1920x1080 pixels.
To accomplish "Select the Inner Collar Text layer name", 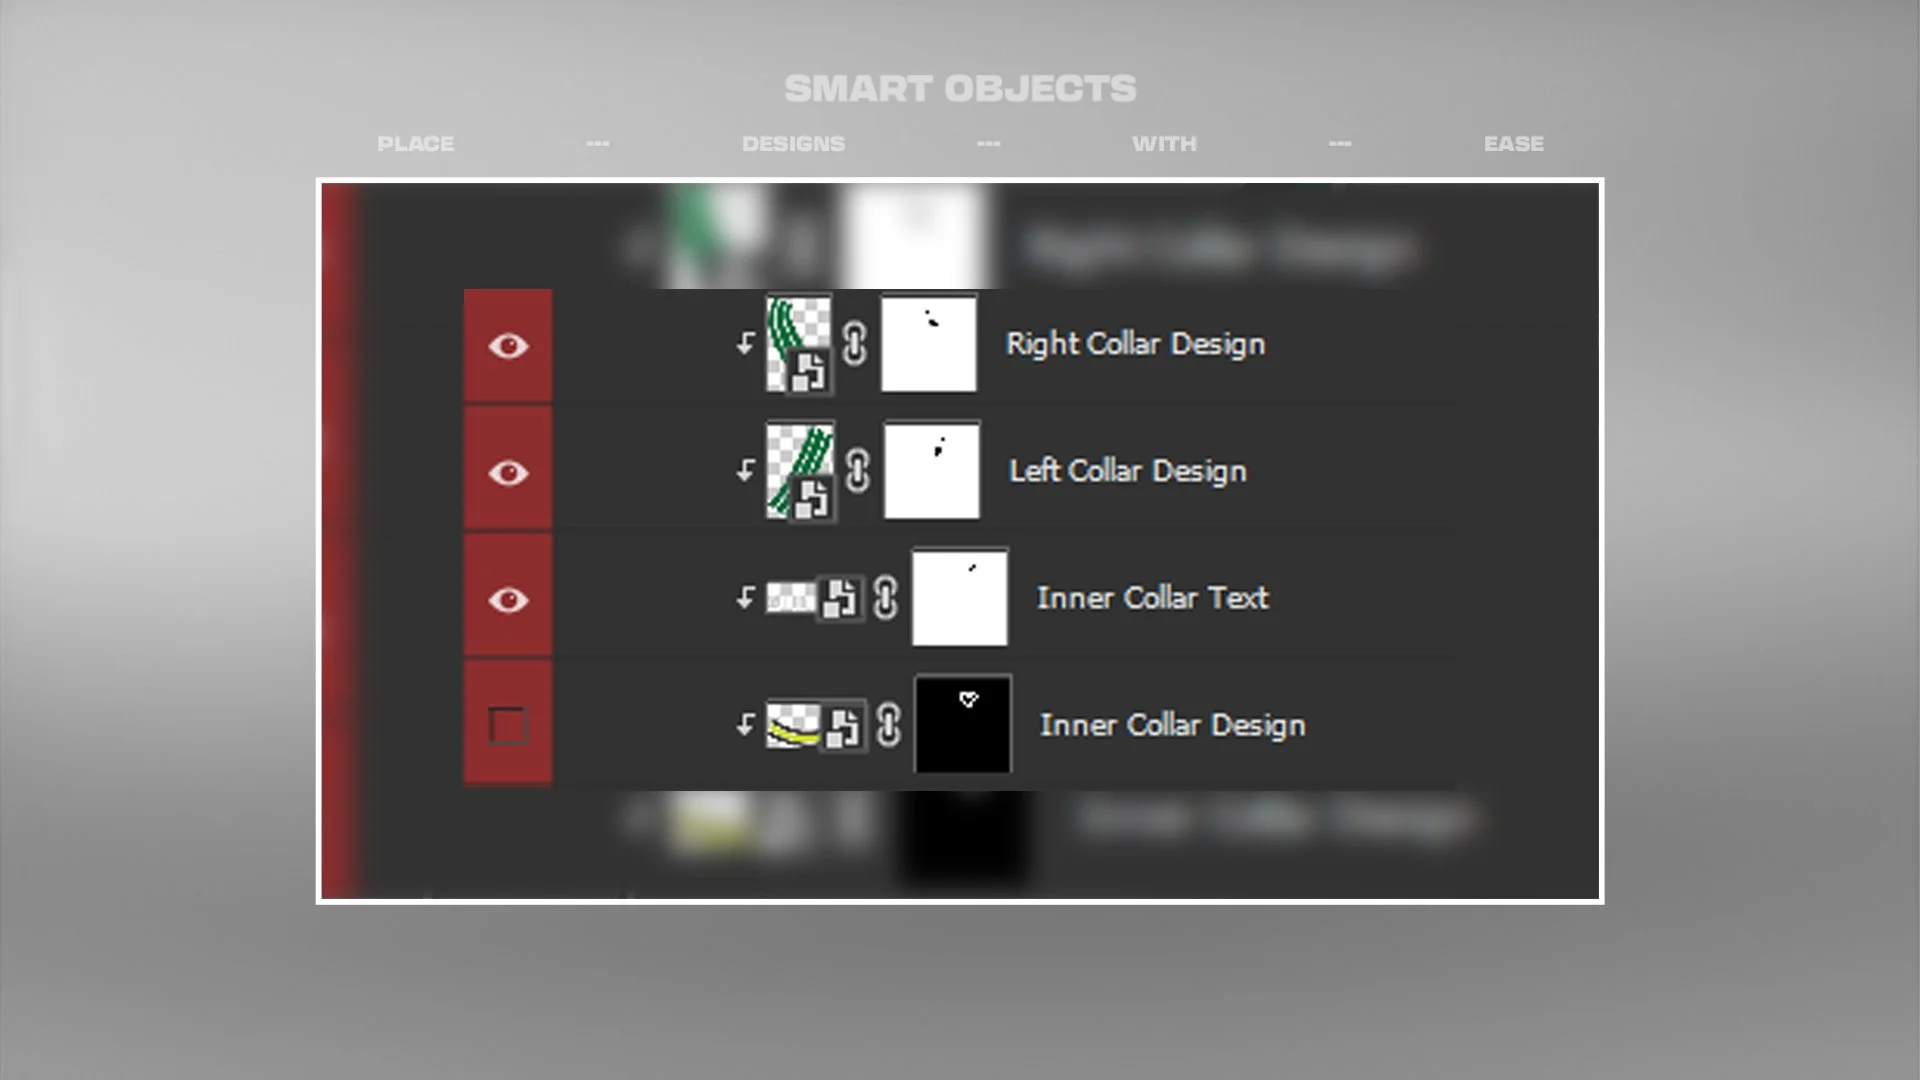I will coord(1152,598).
